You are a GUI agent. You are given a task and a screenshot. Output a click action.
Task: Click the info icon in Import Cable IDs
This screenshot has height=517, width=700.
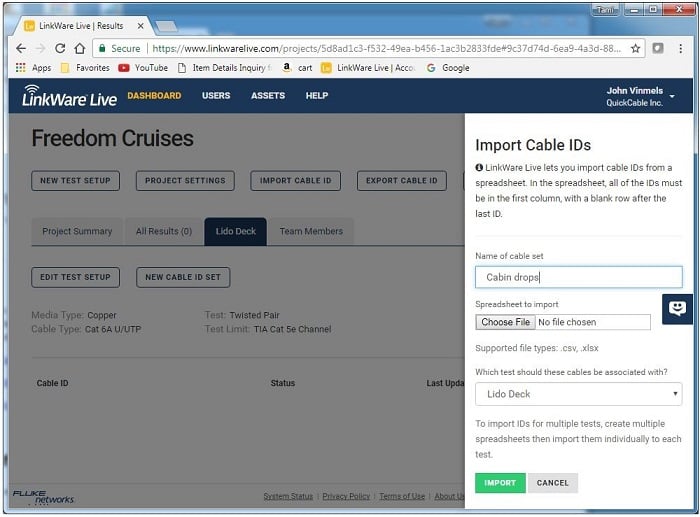coord(479,167)
